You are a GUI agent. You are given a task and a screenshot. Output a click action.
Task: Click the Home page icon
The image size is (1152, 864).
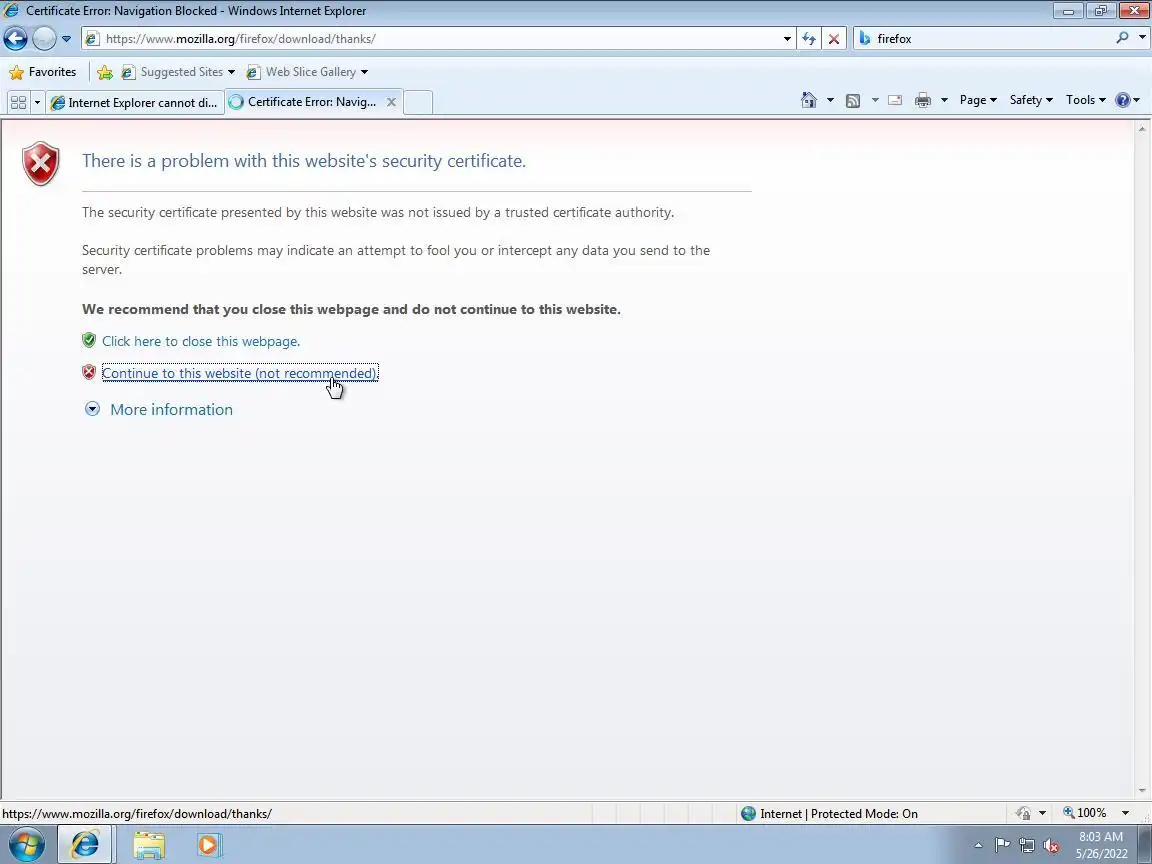click(x=809, y=100)
